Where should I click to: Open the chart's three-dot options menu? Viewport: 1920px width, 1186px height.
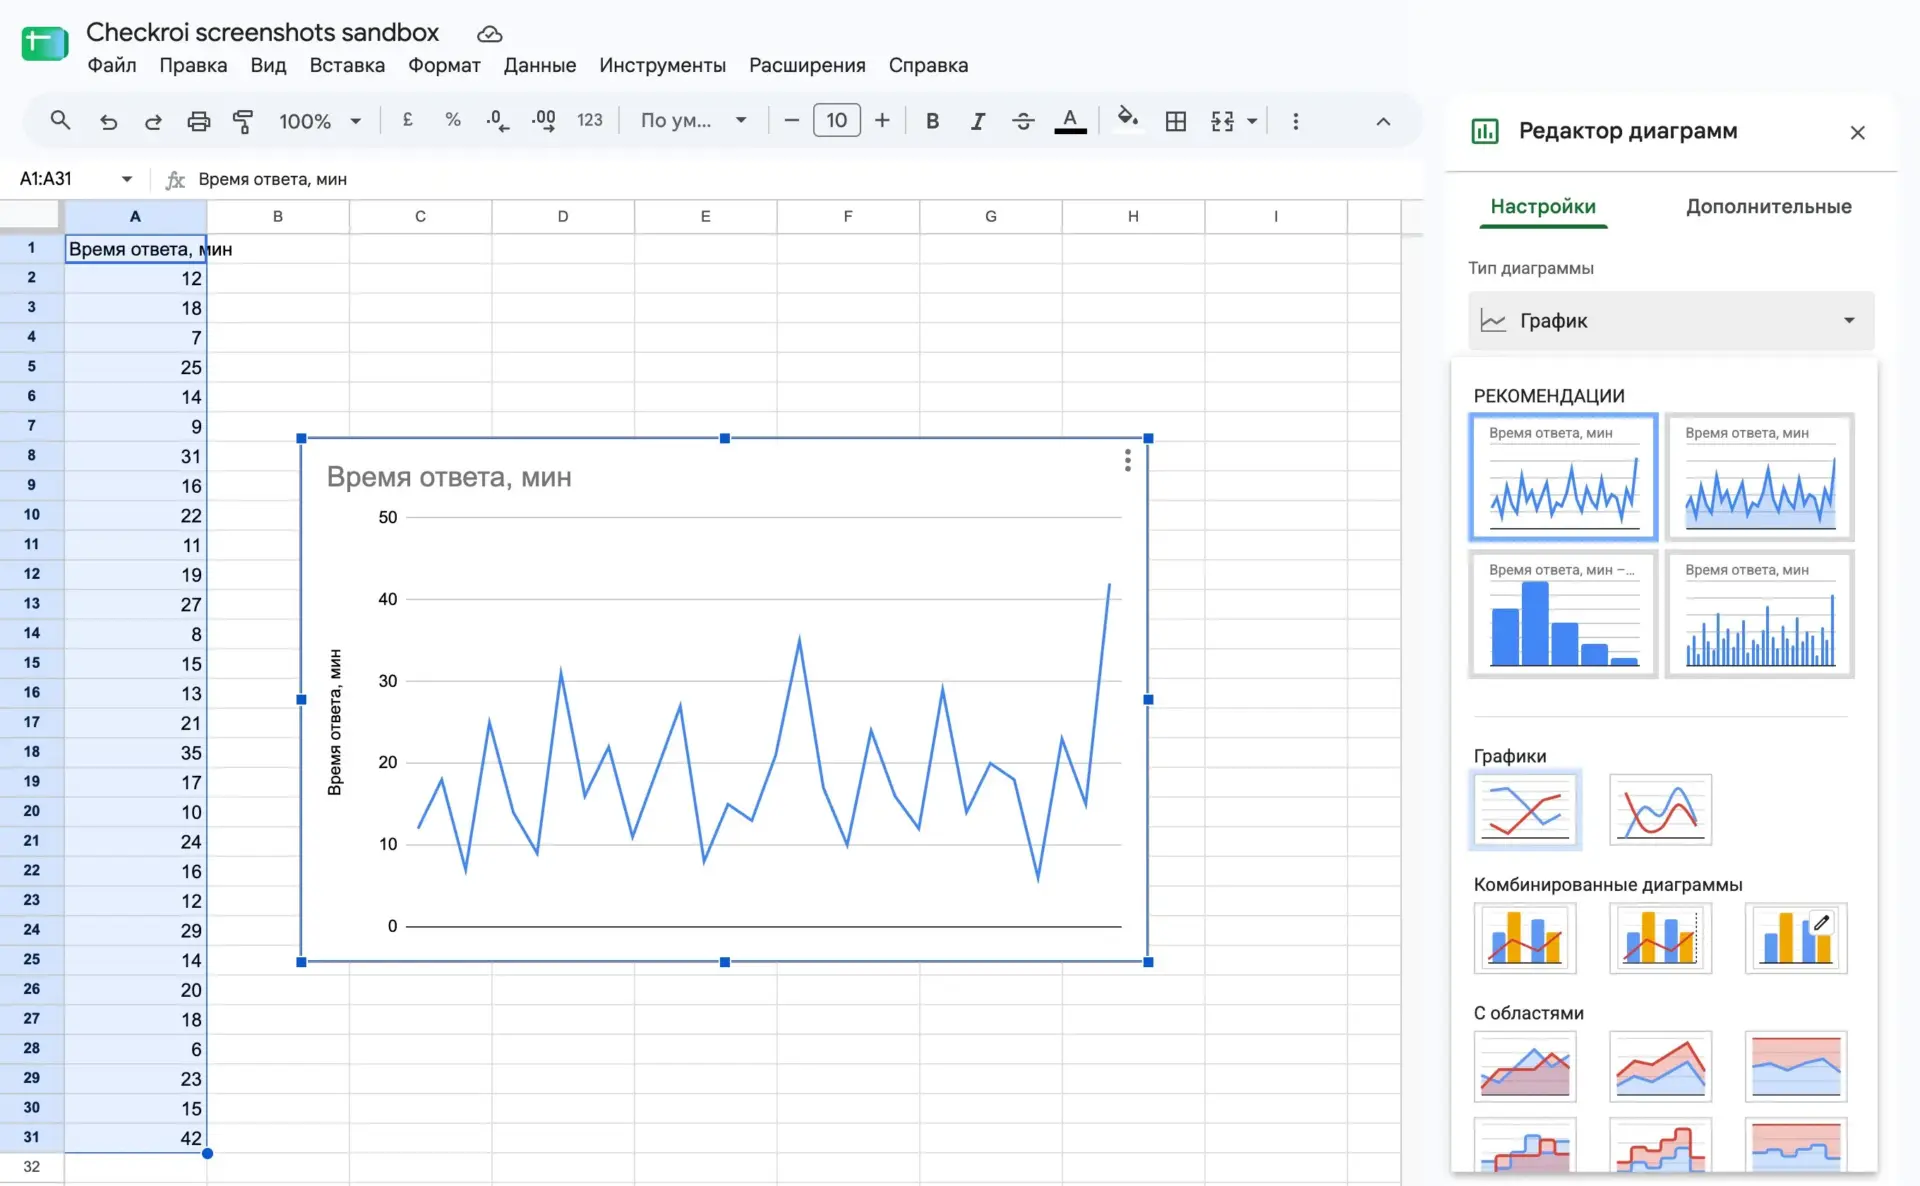(1127, 460)
